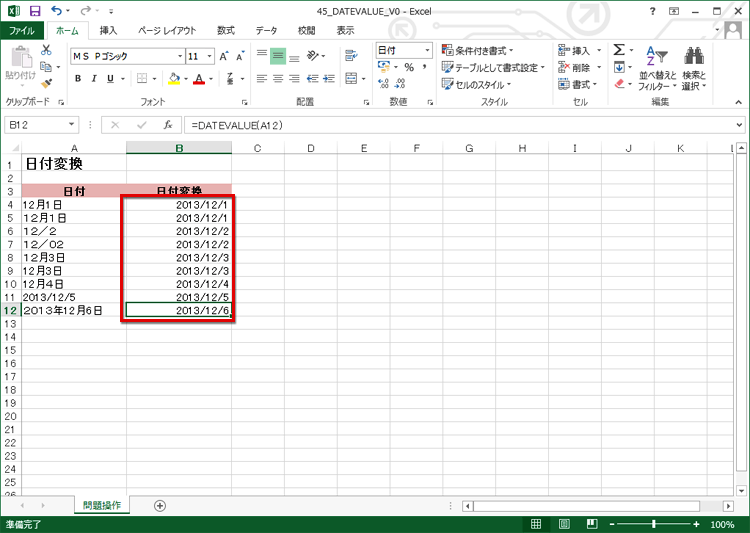Open セルのスタイル cell styles

[476, 84]
